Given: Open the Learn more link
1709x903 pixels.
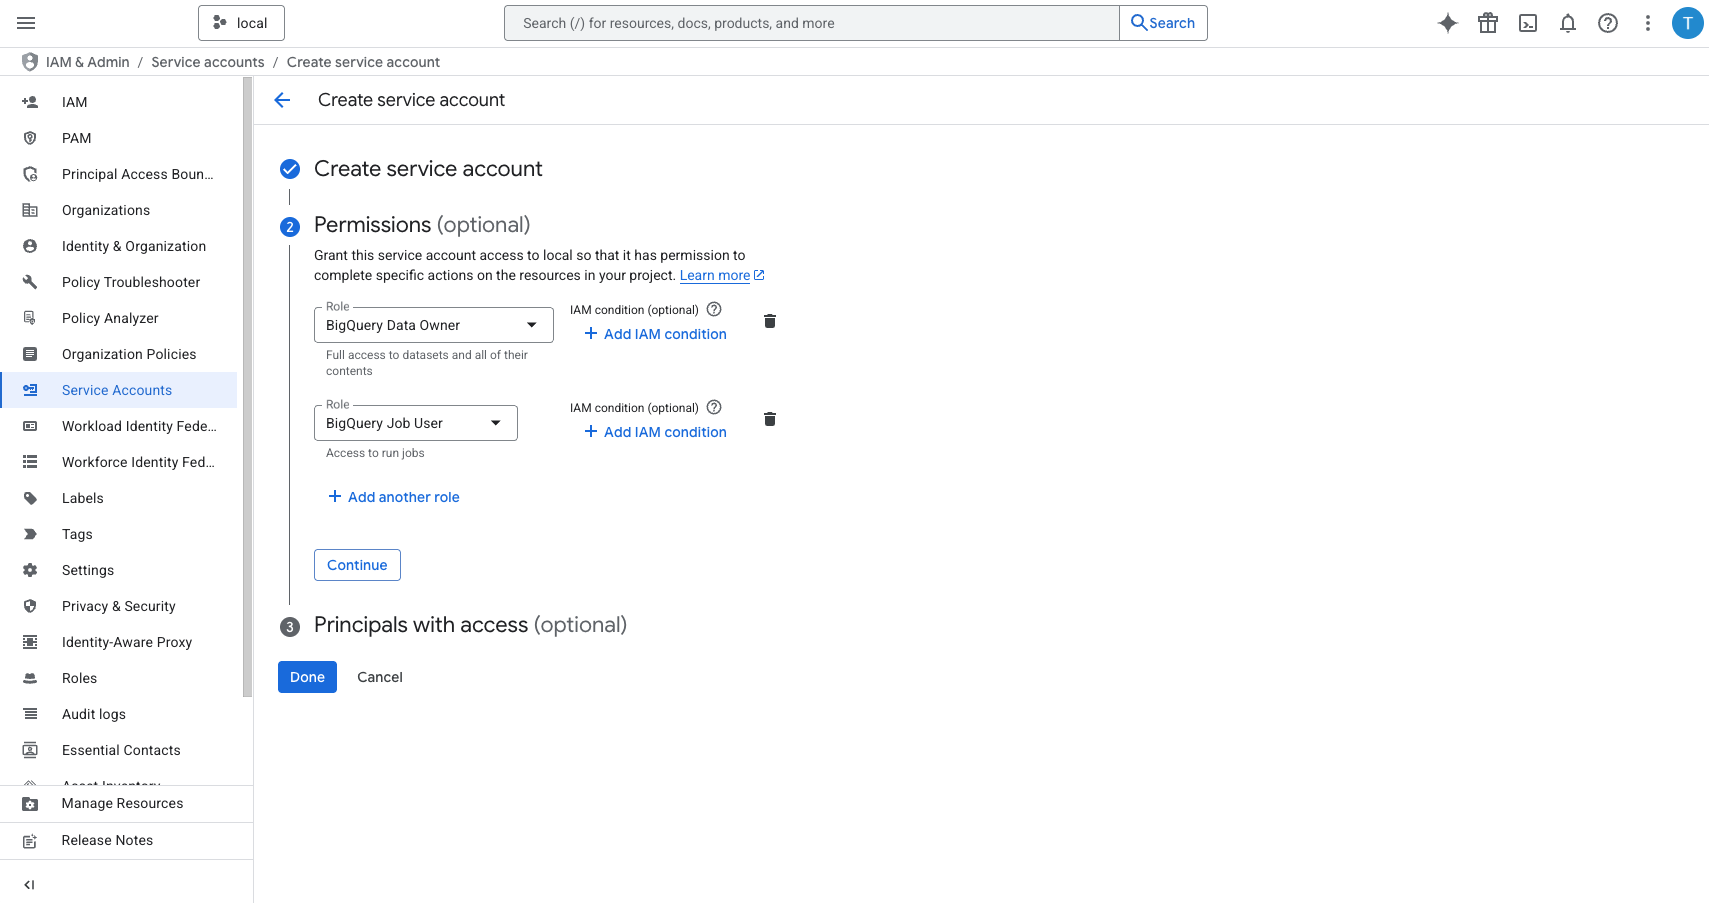Looking at the screenshot, I should pyautogui.click(x=722, y=276).
